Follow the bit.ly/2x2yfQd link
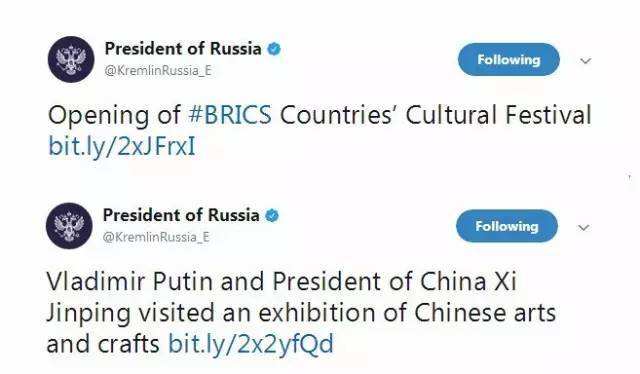Screen dimensions: 640x374 [x=251, y=343]
